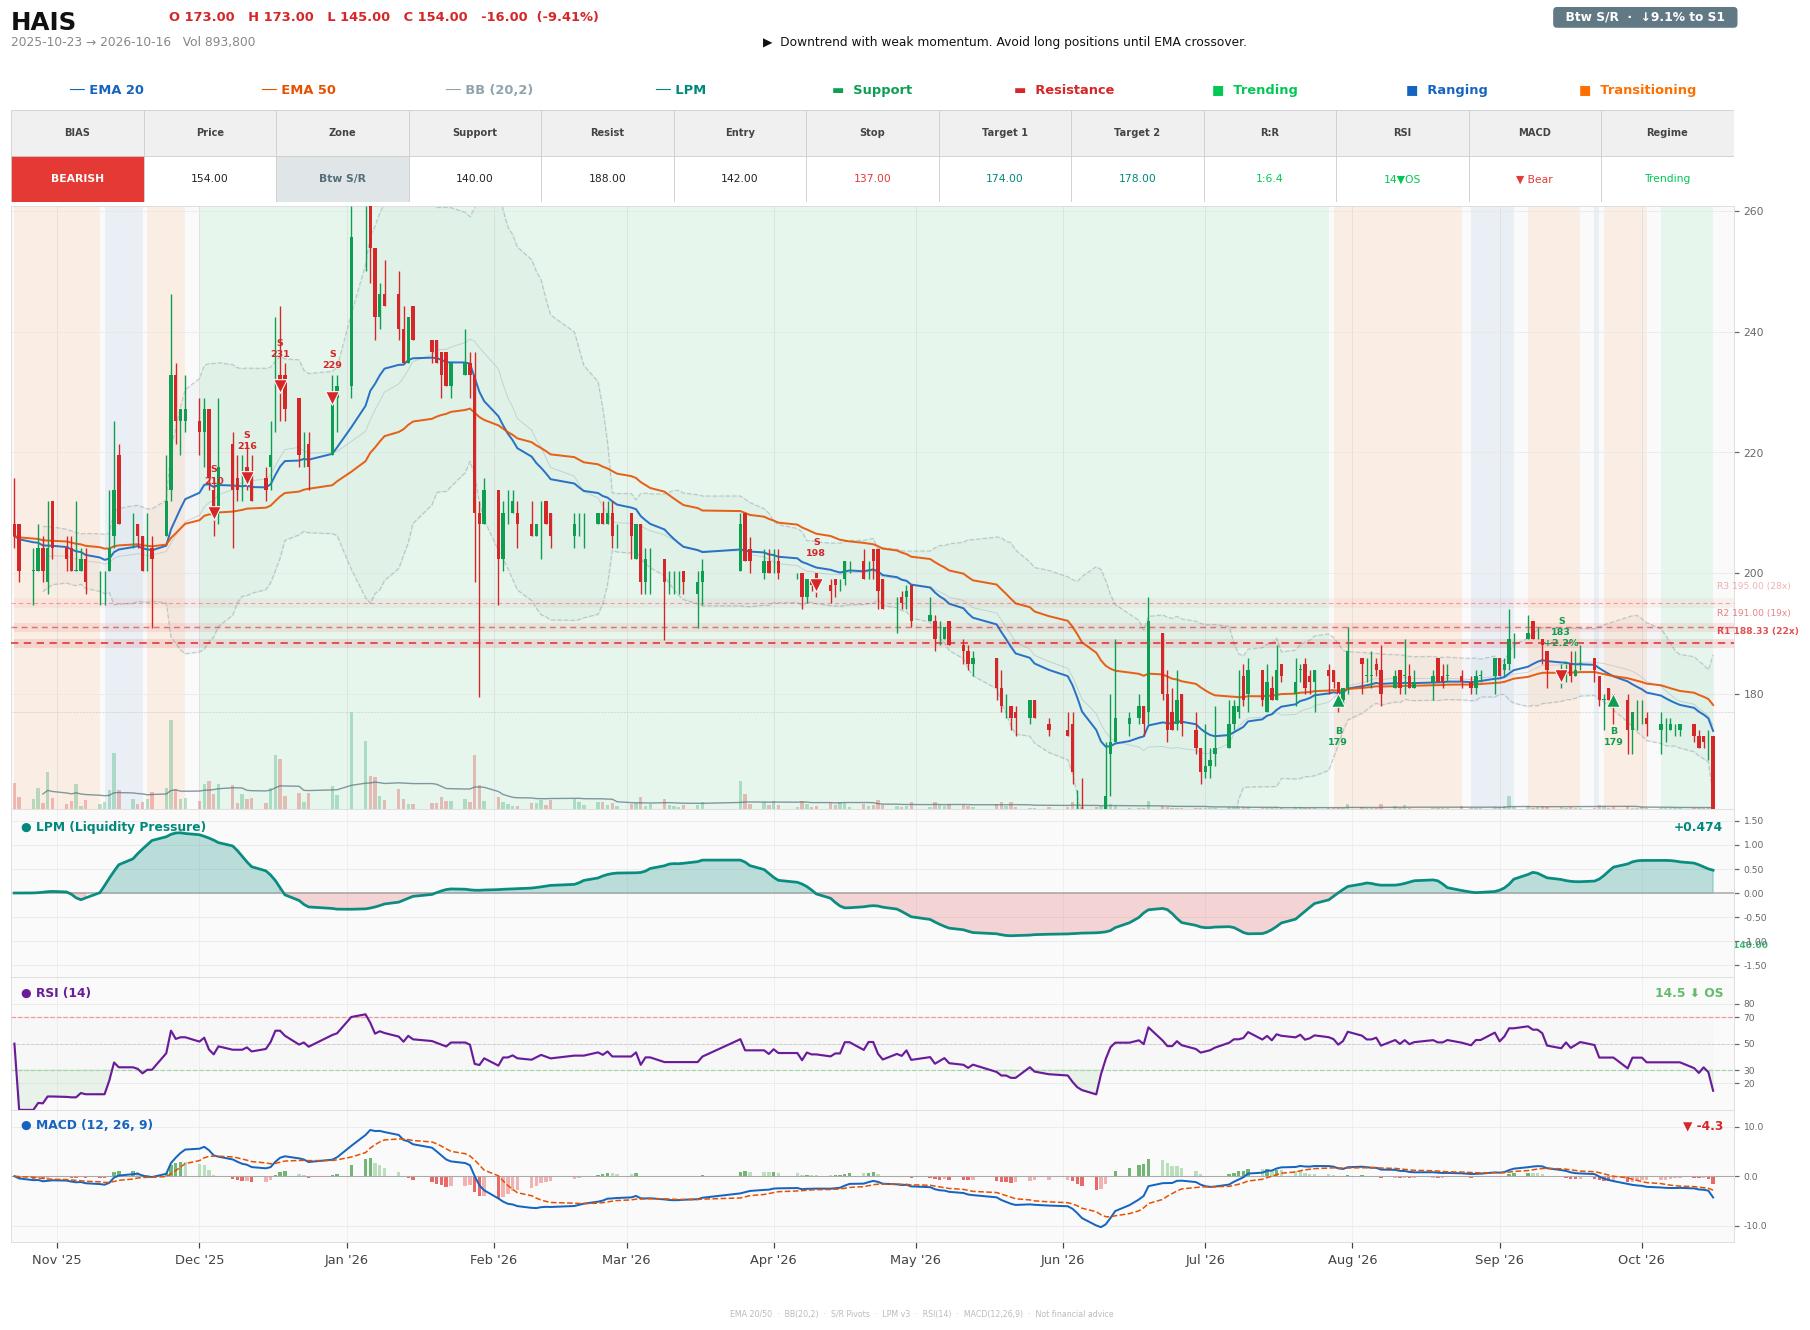Click the Transitioning regime legend entry

coord(1638,90)
